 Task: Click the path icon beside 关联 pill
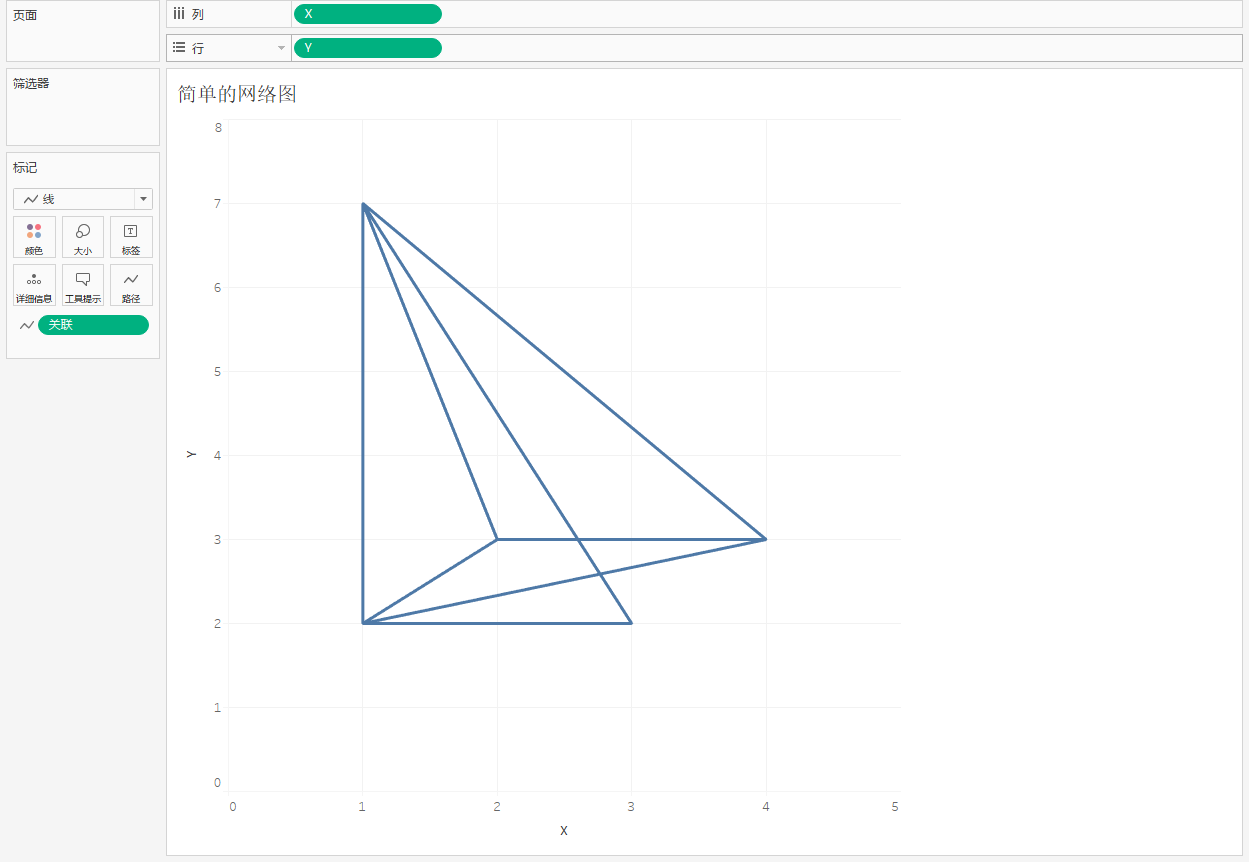tap(27, 325)
